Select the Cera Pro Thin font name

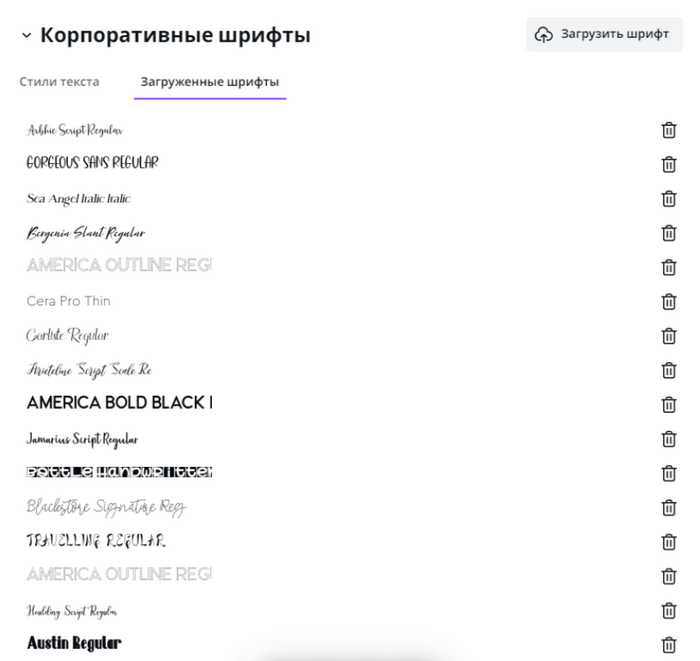click(68, 301)
